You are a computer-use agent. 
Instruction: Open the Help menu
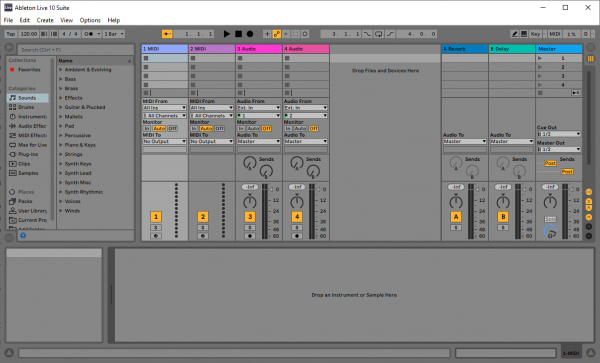[x=114, y=20]
